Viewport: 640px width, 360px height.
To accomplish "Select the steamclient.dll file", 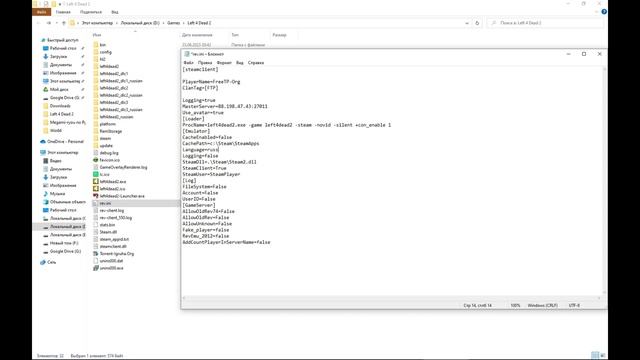I will [x=113, y=247].
